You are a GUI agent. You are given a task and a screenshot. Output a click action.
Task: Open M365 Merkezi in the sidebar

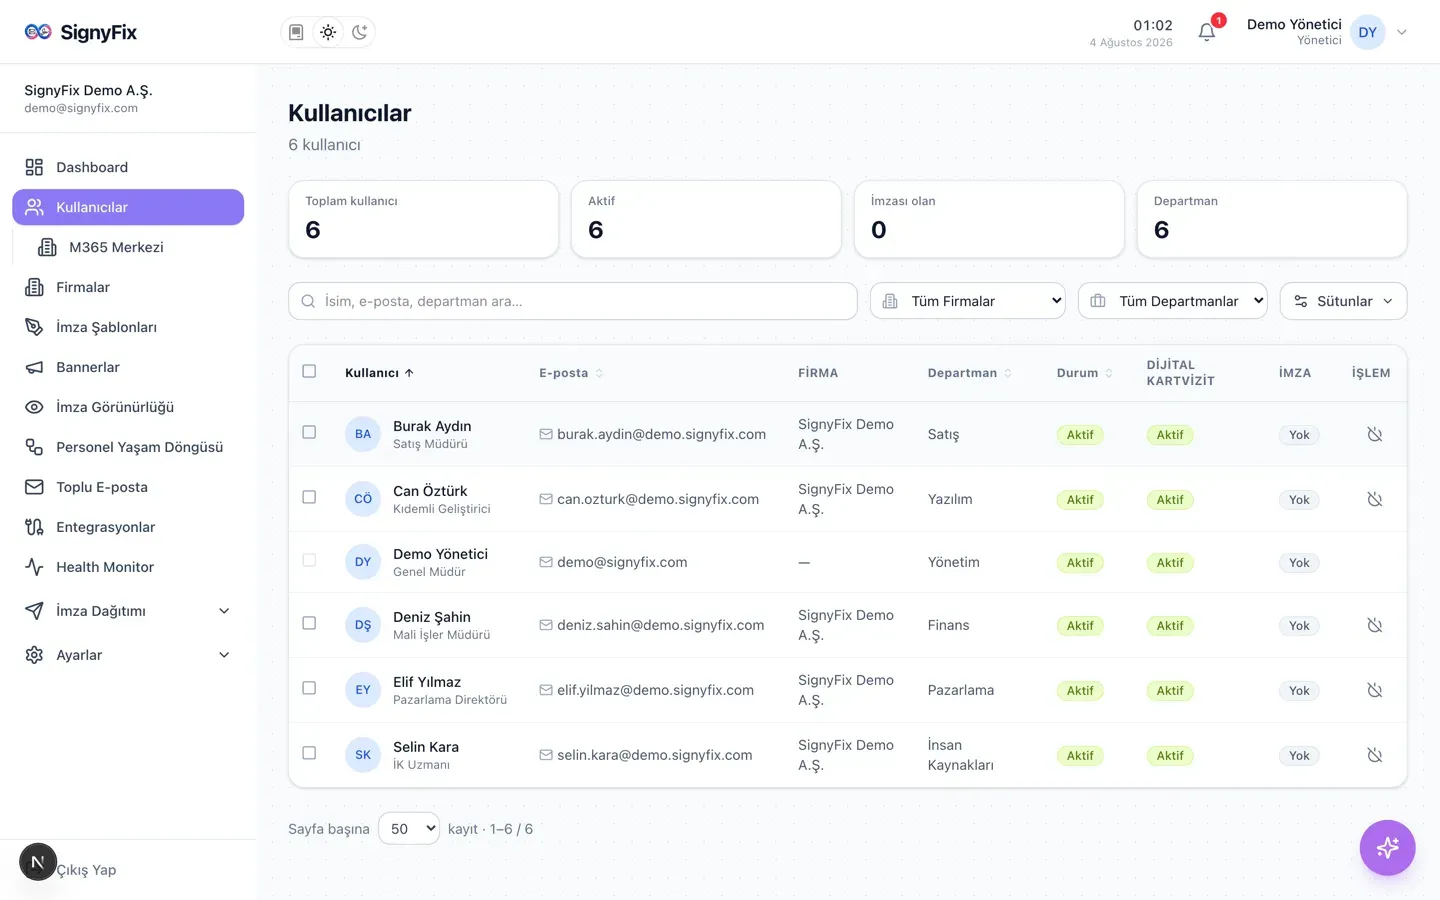[x=134, y=247]
